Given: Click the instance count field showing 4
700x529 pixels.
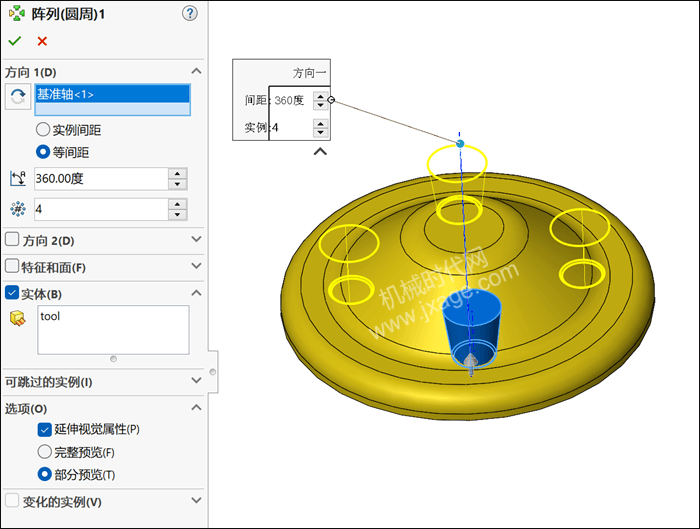Looking at the screenshot, I should [x=101, y=209].
